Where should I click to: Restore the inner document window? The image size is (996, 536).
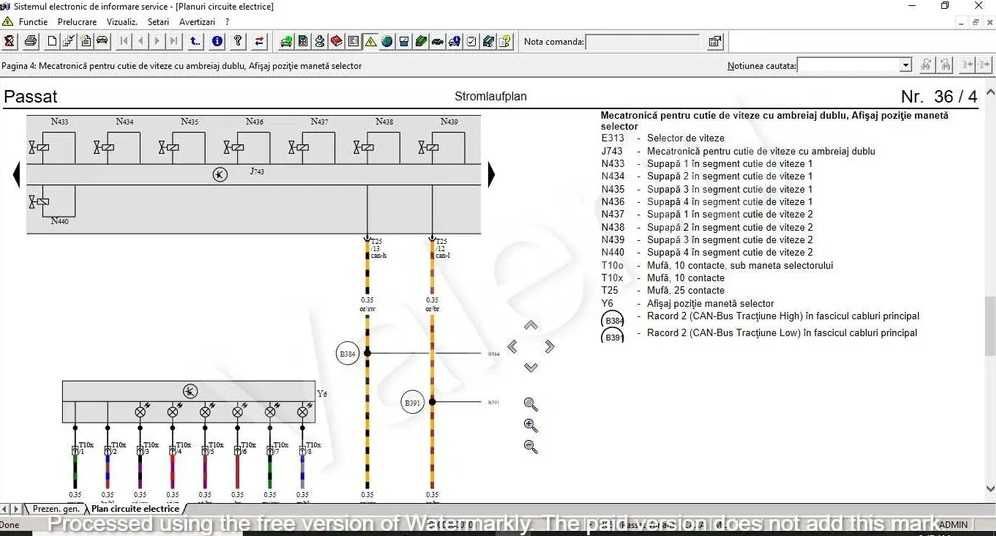(x=975, y=22)
